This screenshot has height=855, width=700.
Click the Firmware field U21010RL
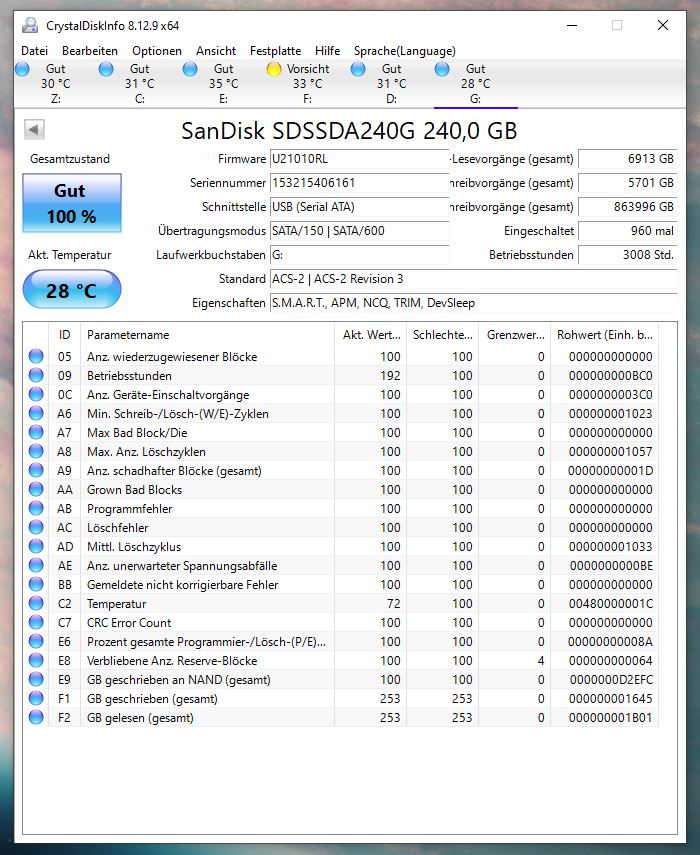coord(359,159)
